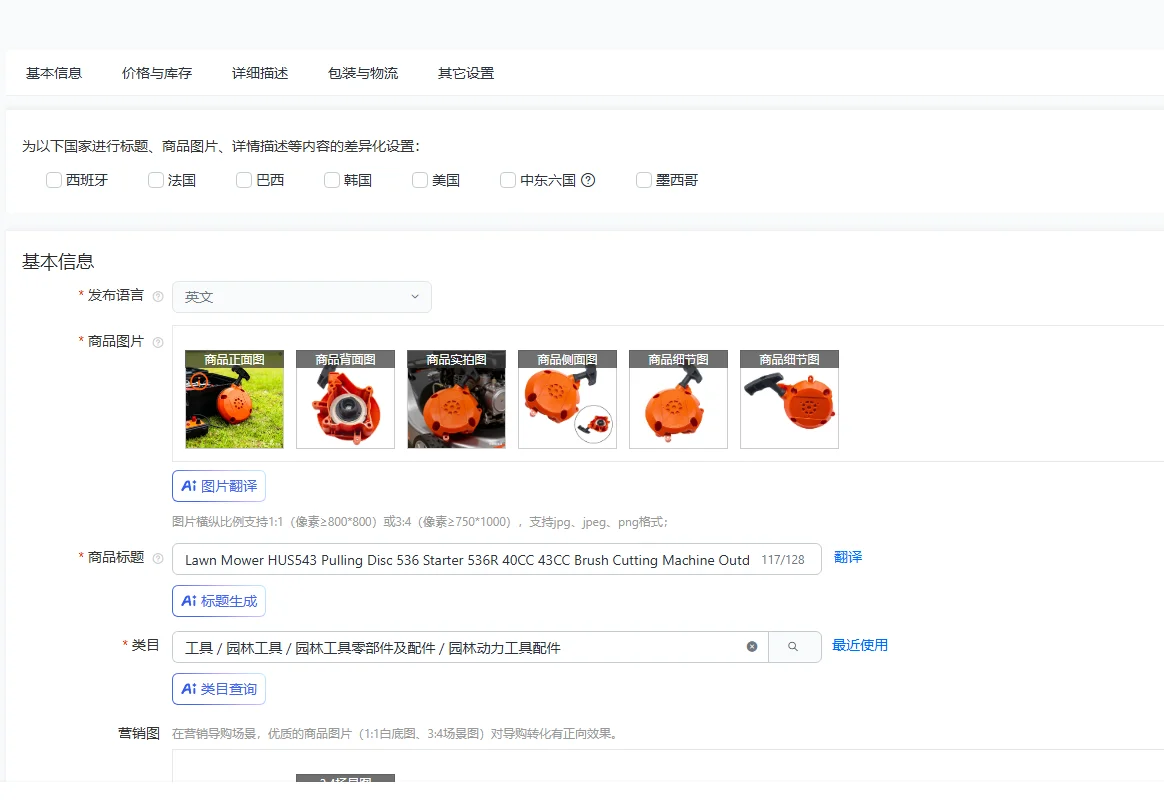Select the 其它设置 tab
Screen dimensions: 1164x812
click(x=465, y=73)
